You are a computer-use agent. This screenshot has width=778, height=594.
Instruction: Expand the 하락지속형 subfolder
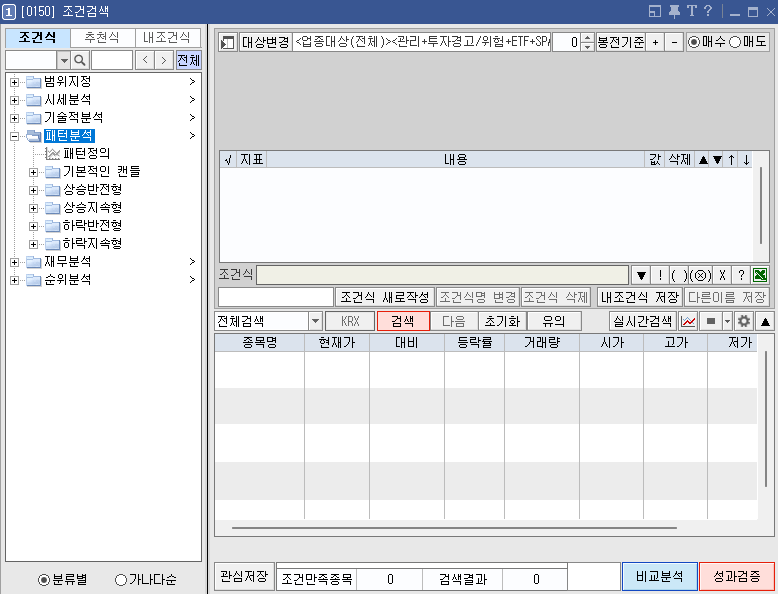(x=33, y=244)
